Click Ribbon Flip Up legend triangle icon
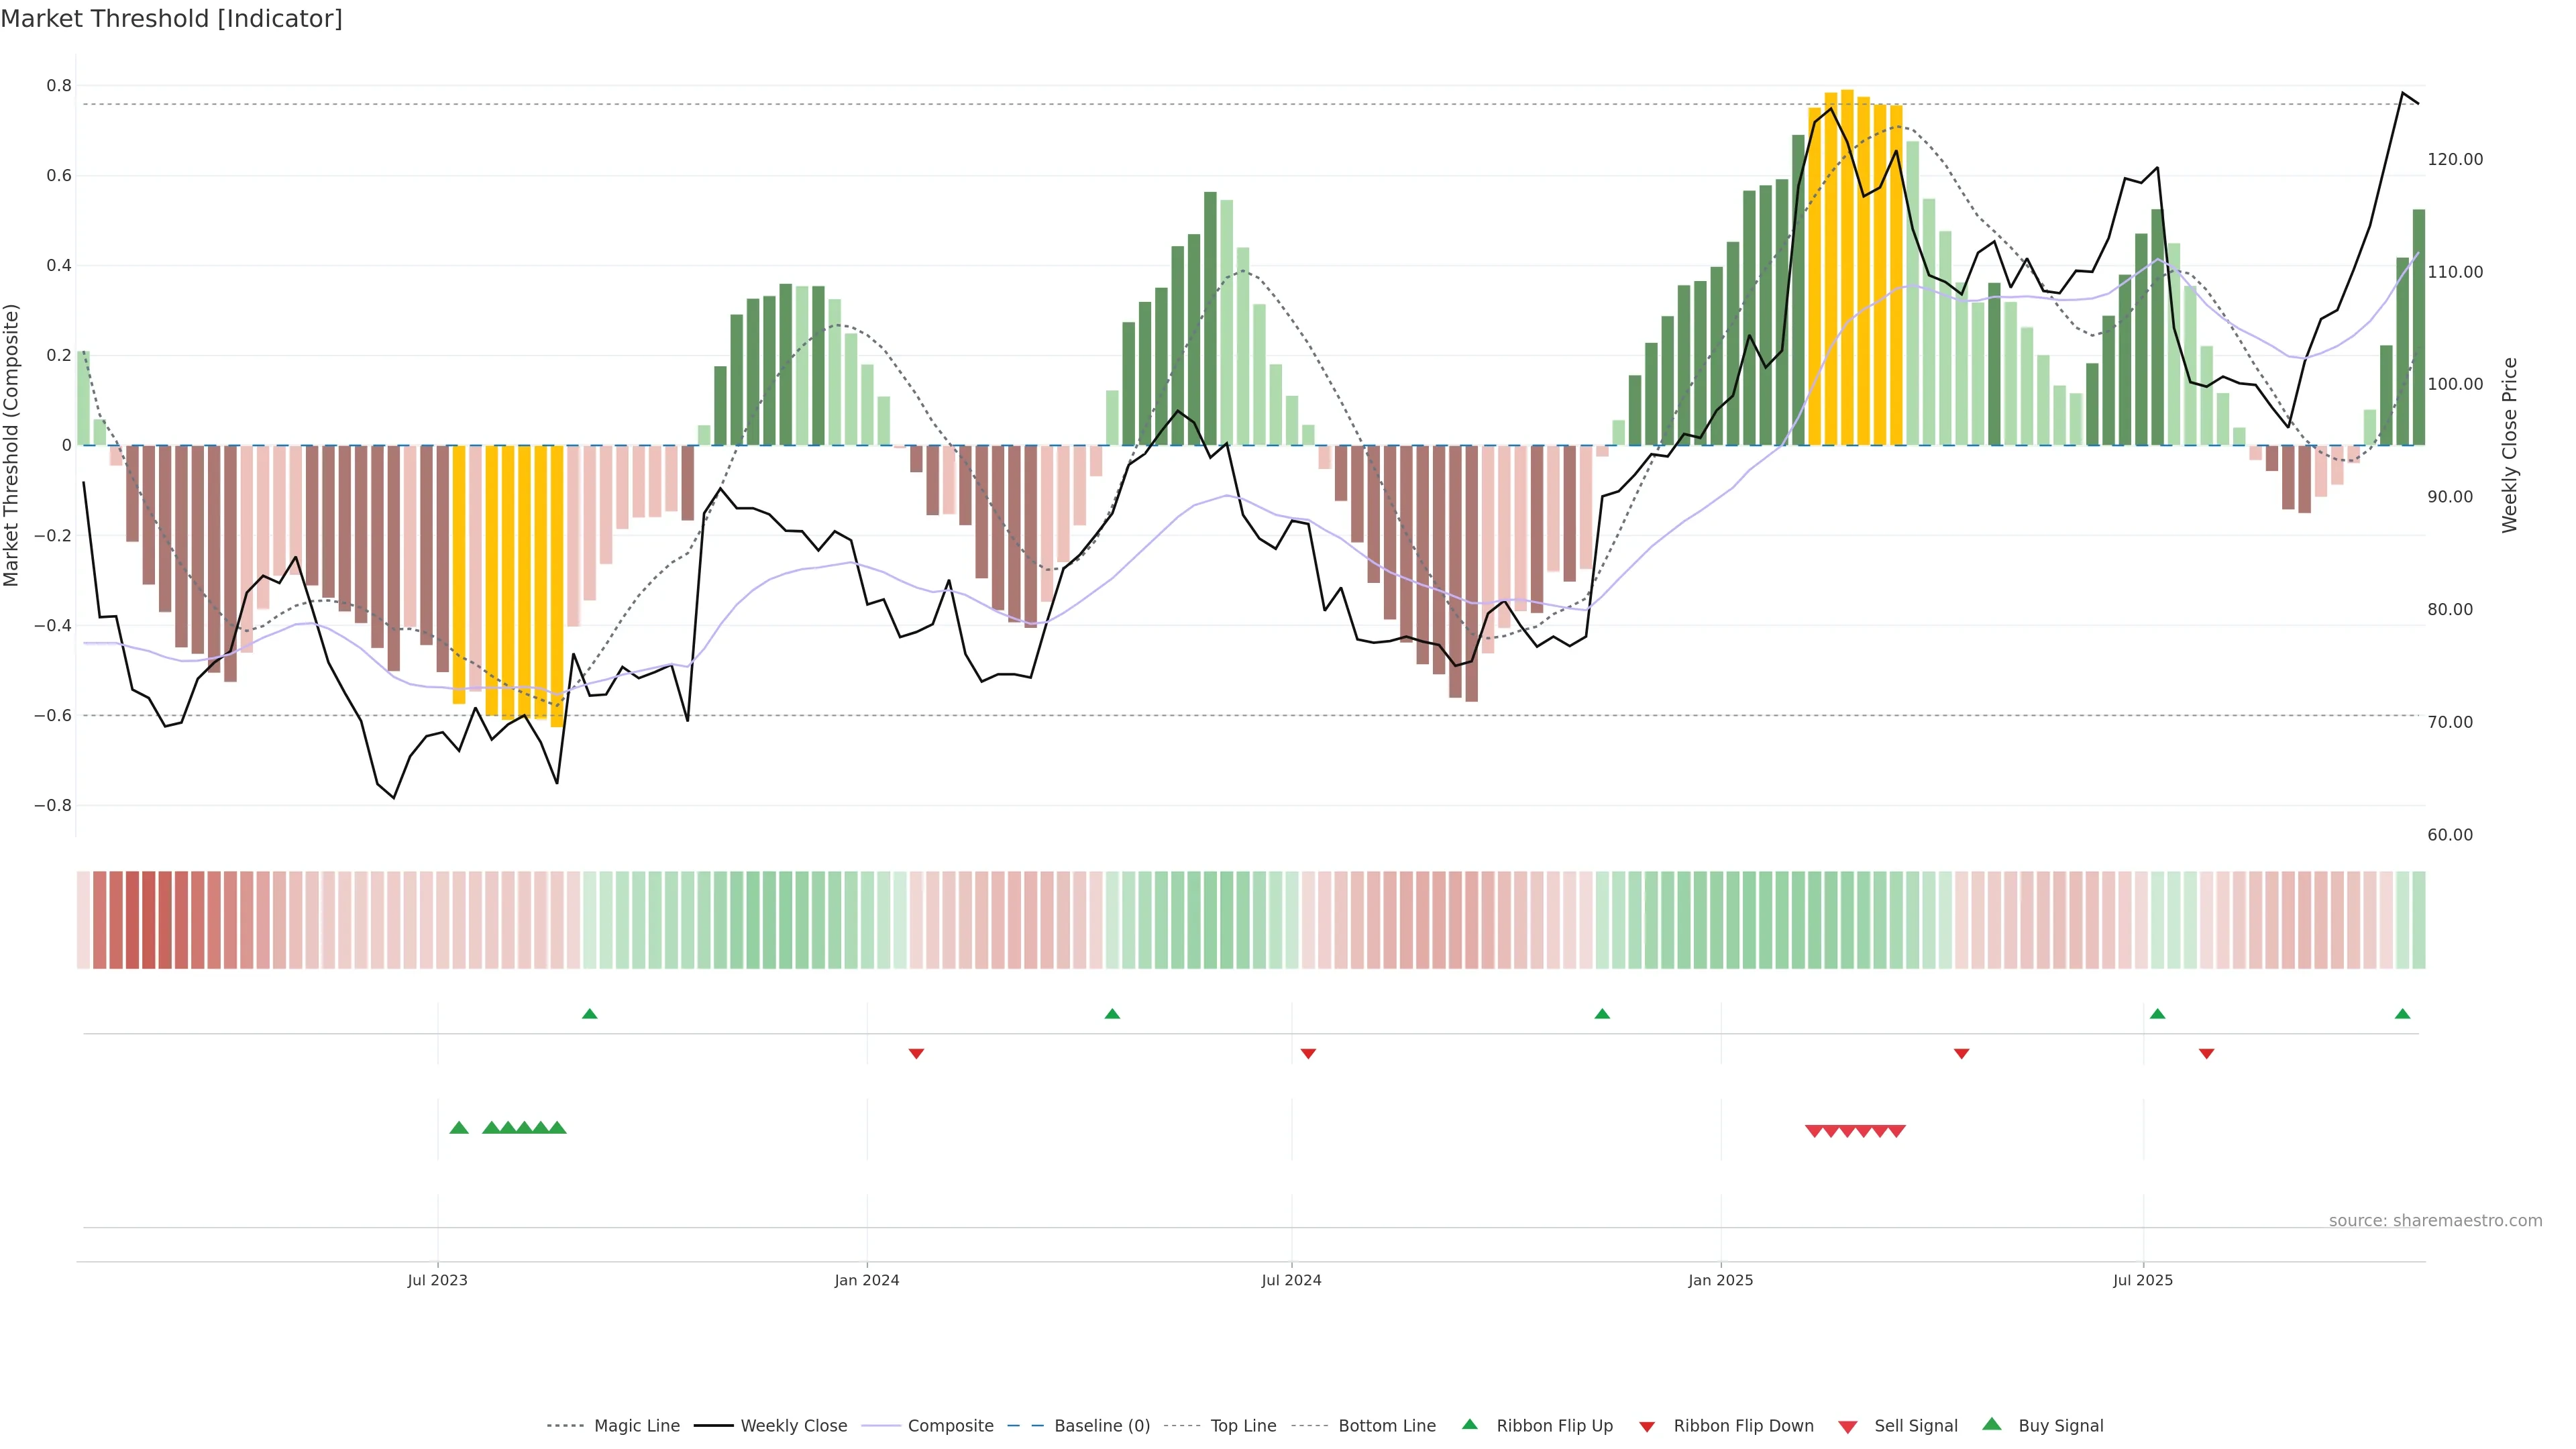This screenshot has height=1449, width=2576. [1469, 1424]
